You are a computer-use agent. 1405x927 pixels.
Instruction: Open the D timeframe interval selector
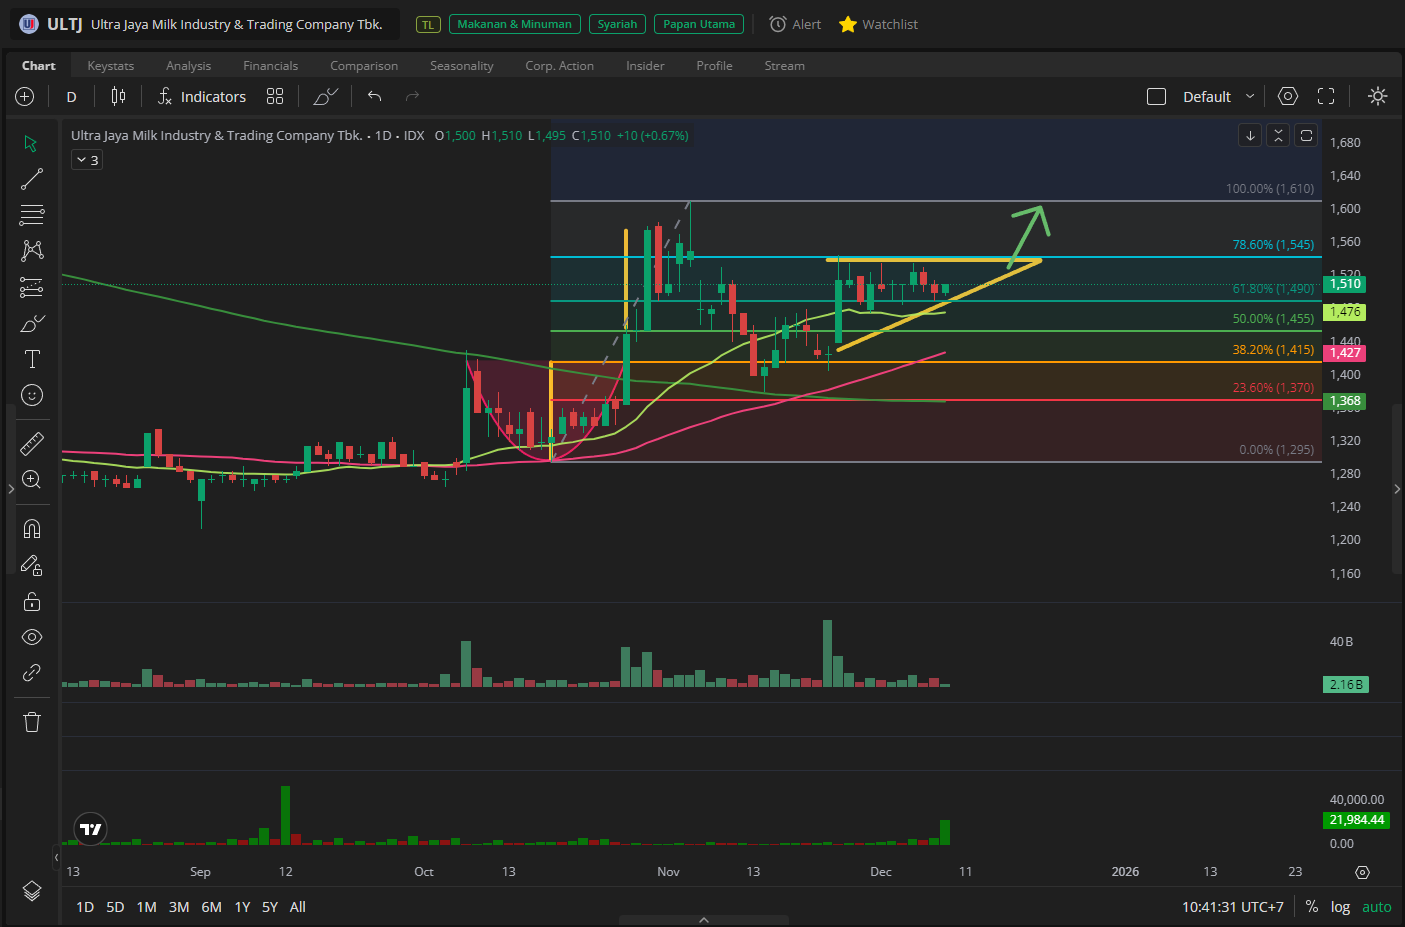71,97
